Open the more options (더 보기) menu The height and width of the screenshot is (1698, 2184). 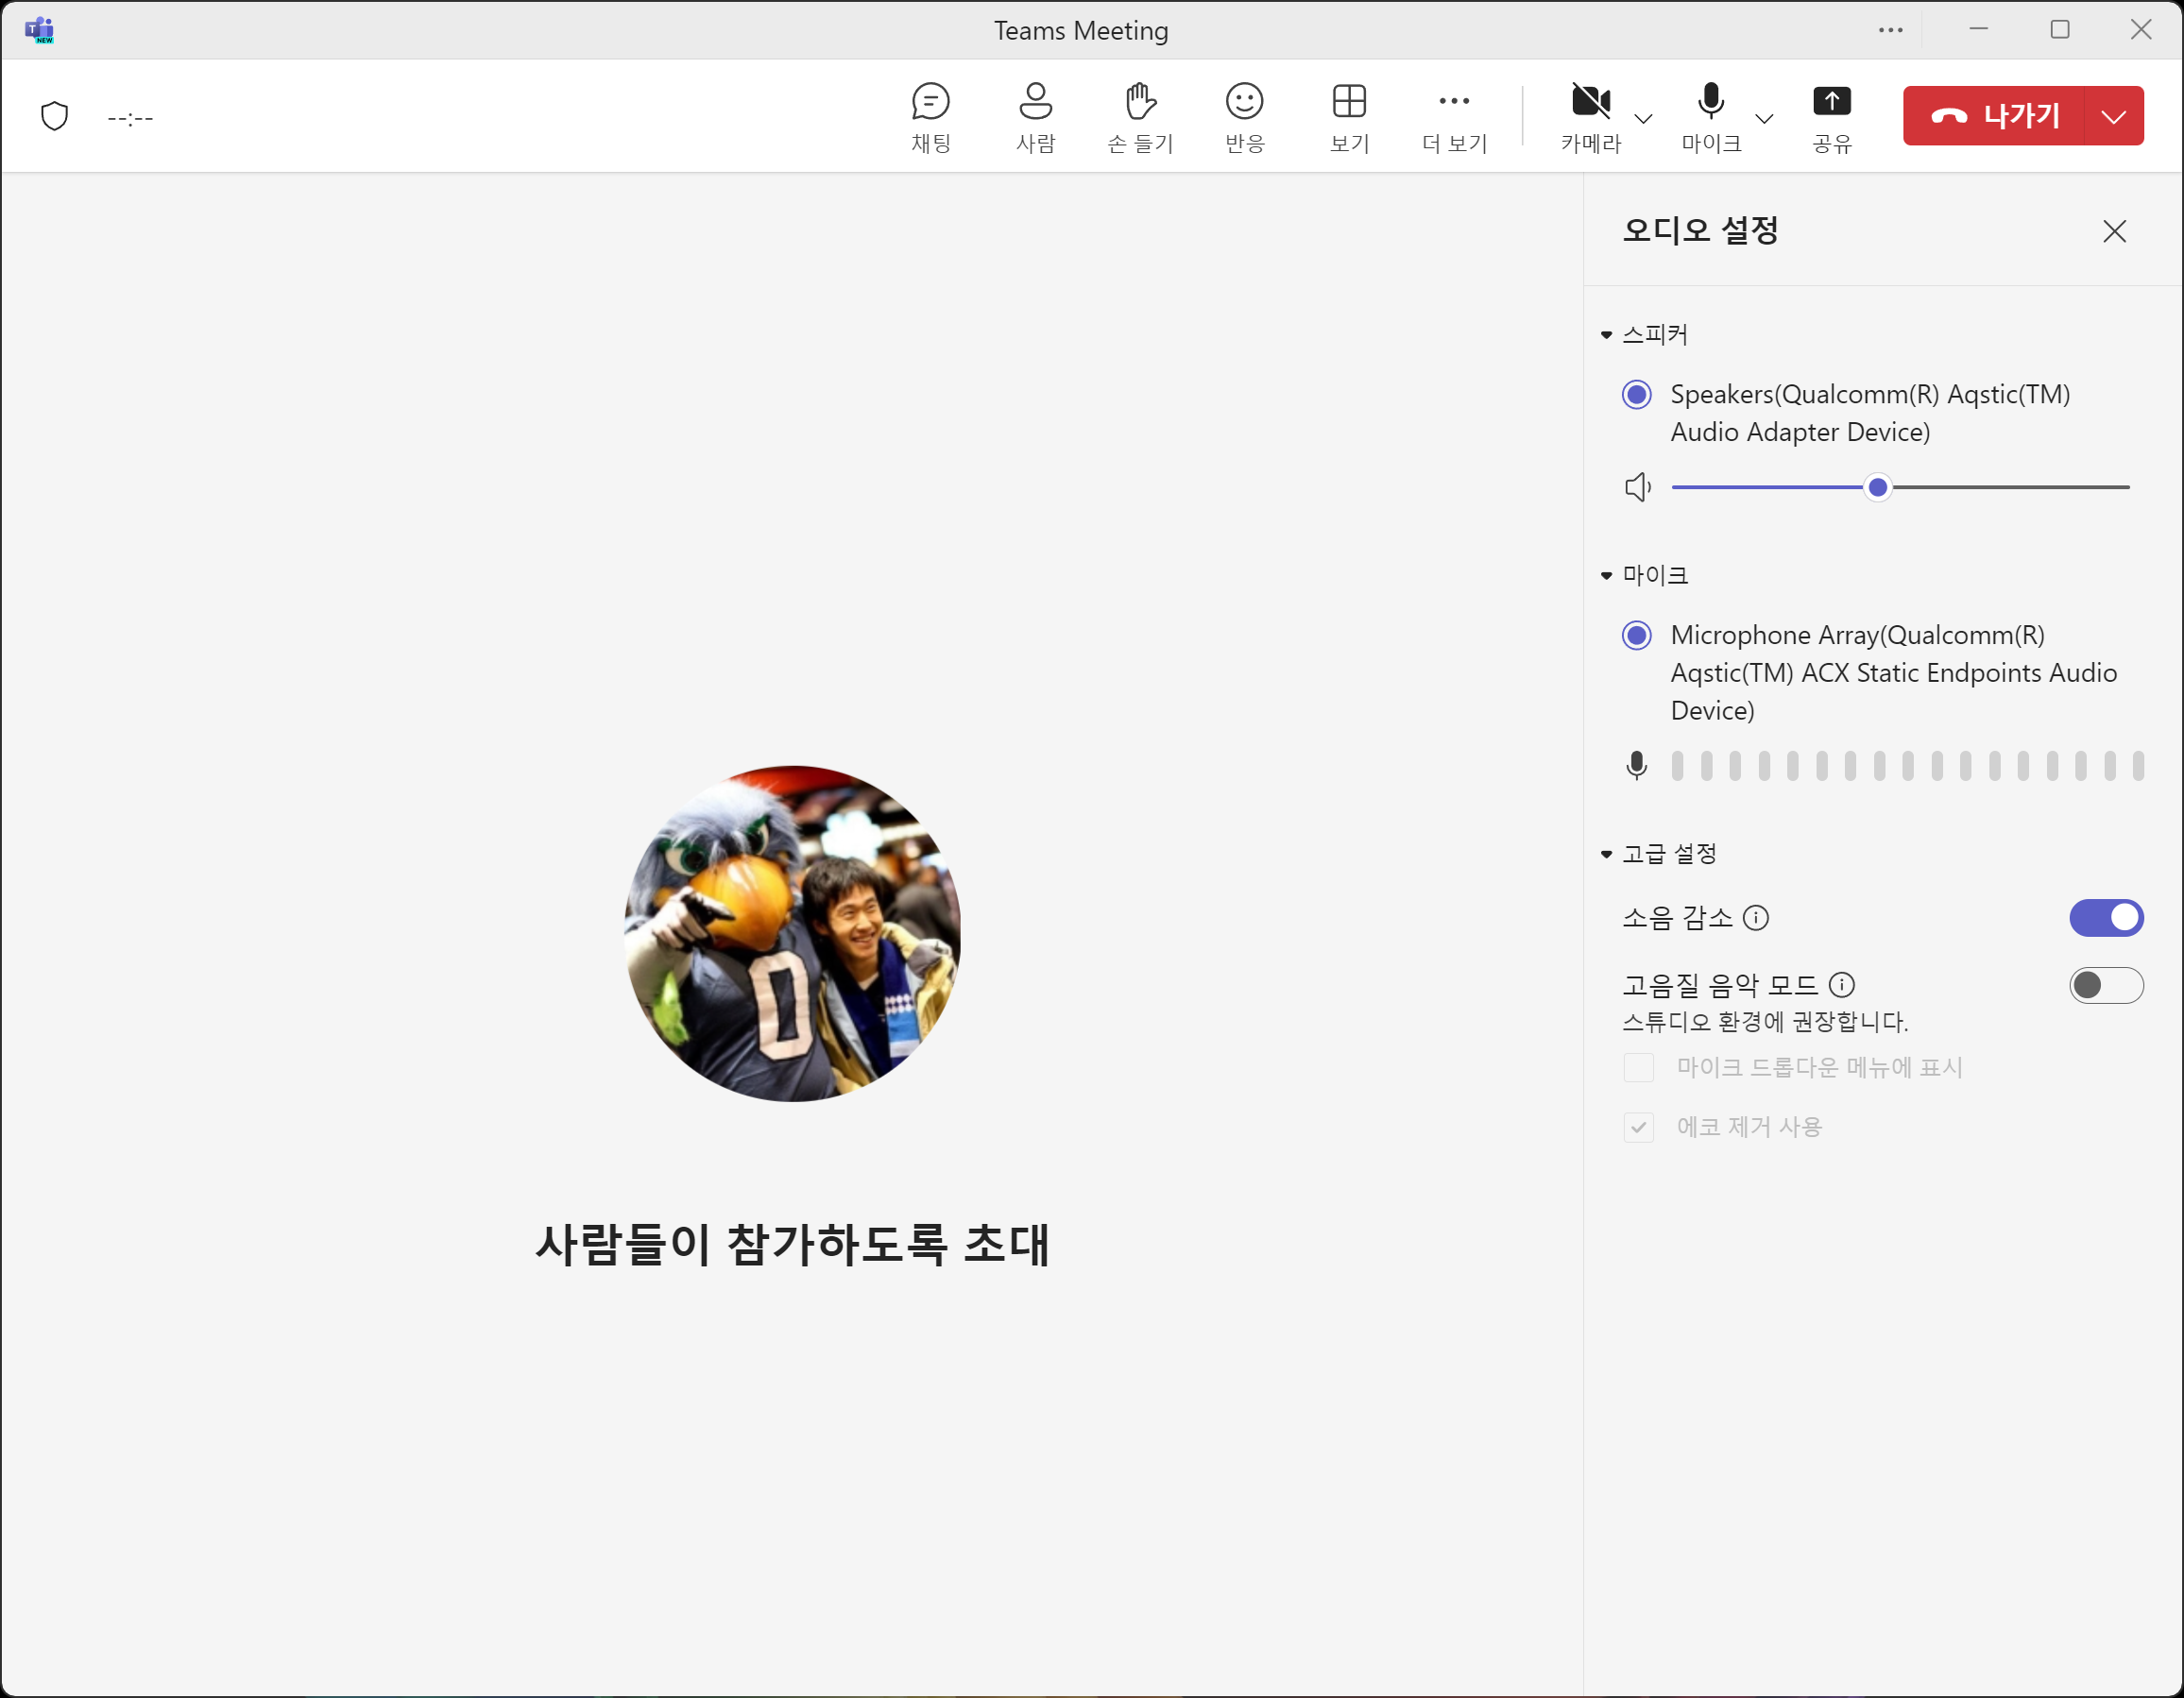[x=1453, y=116]
